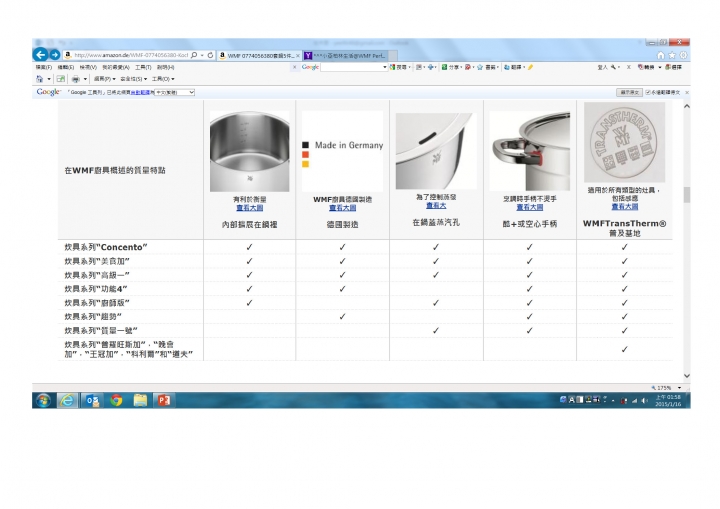720x509 pixels.
Task: Click the Internet Explorer taskbar button
Action: (68, 401)
